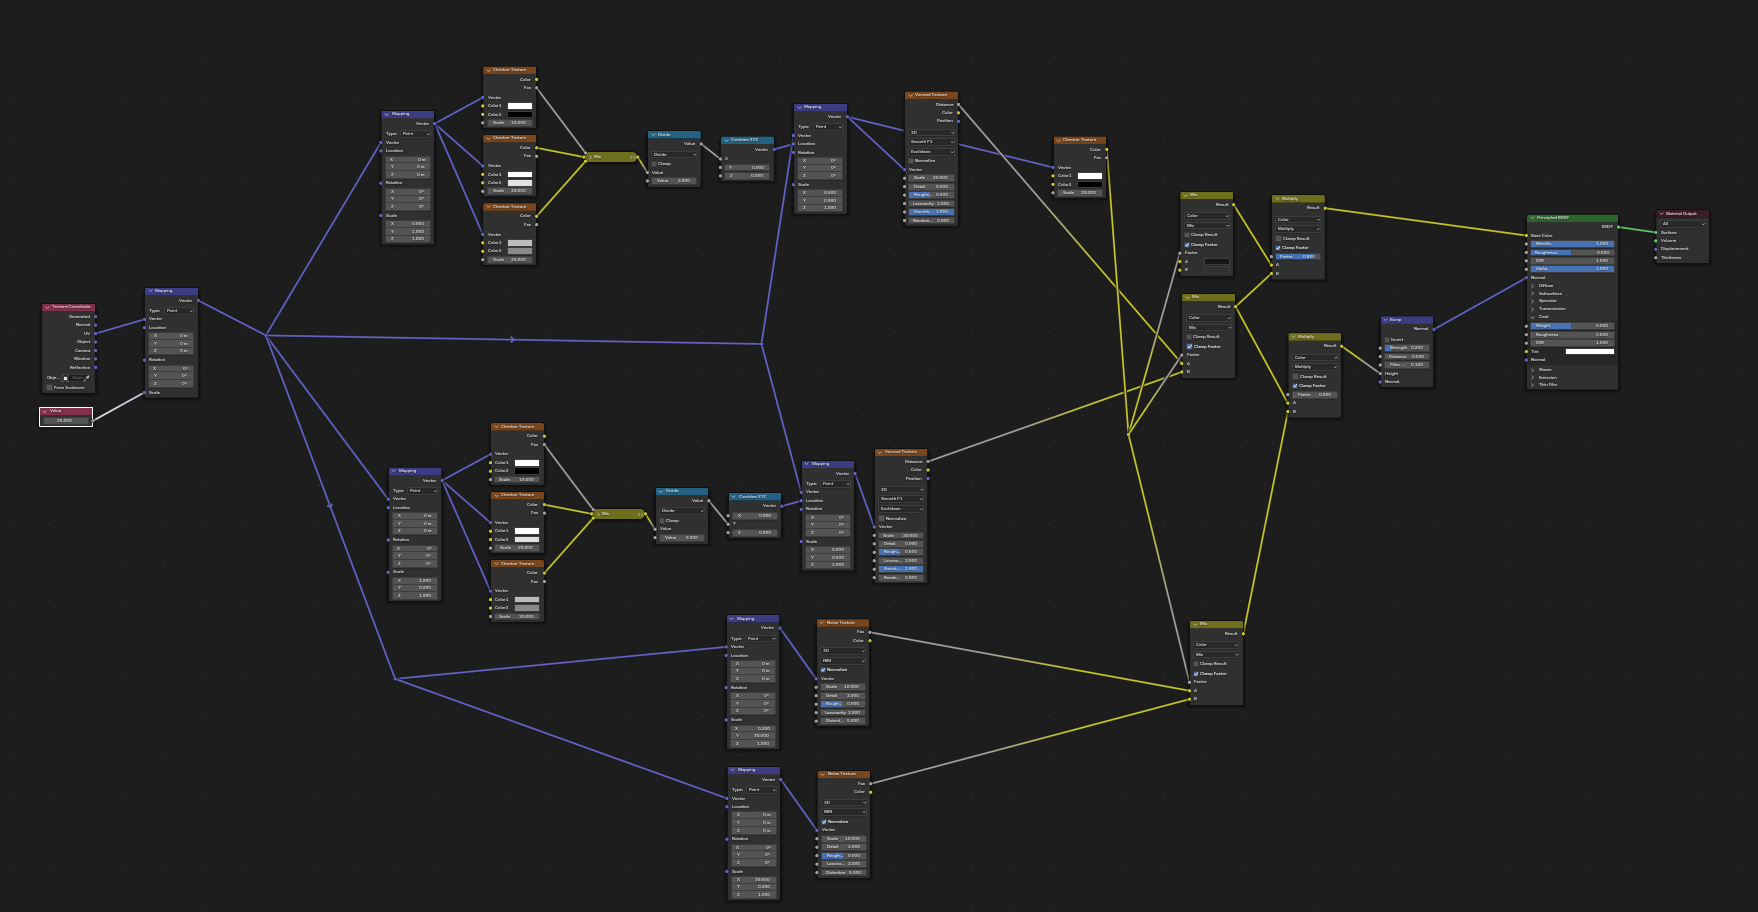Enable the From Instancer checkbox
This screenshot has height=912, width=1758.
coord(49,388)
